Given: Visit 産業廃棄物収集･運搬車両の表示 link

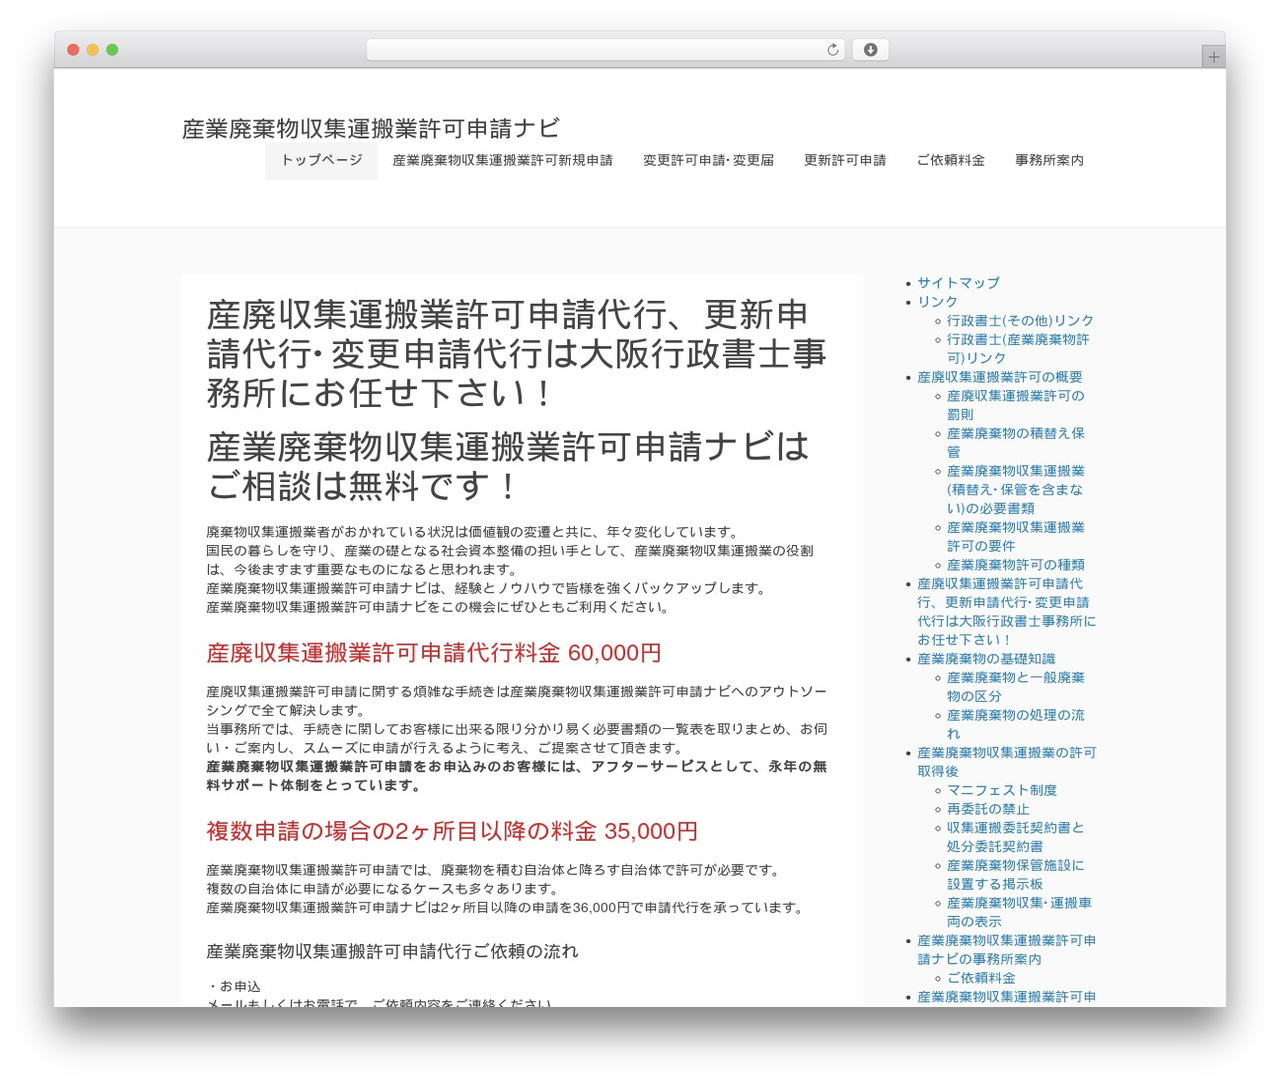Looking at the screenshot, I should pyautogui.click(x=1019, y=912).
